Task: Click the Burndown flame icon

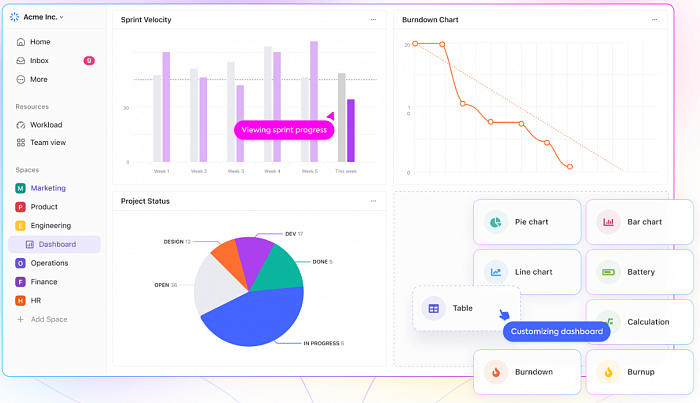Action: coord(496,372)
